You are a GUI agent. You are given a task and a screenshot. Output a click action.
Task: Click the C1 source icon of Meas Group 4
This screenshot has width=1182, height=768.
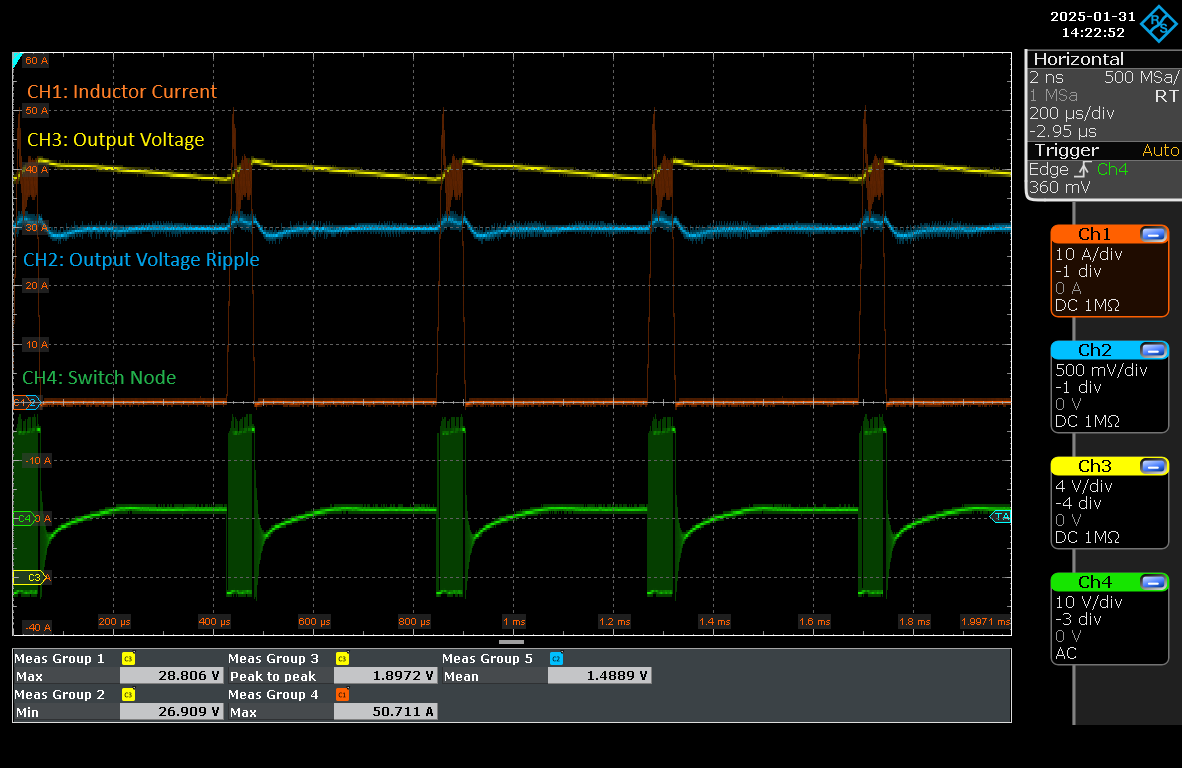[x=341, y=694]
